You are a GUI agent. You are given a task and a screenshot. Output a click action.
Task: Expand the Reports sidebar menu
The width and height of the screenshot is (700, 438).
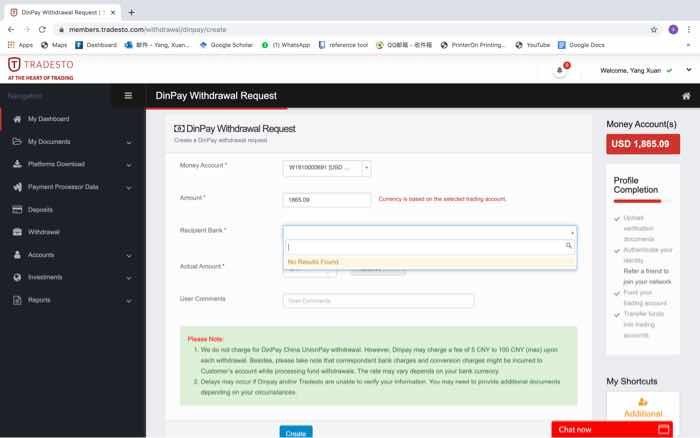73,300
